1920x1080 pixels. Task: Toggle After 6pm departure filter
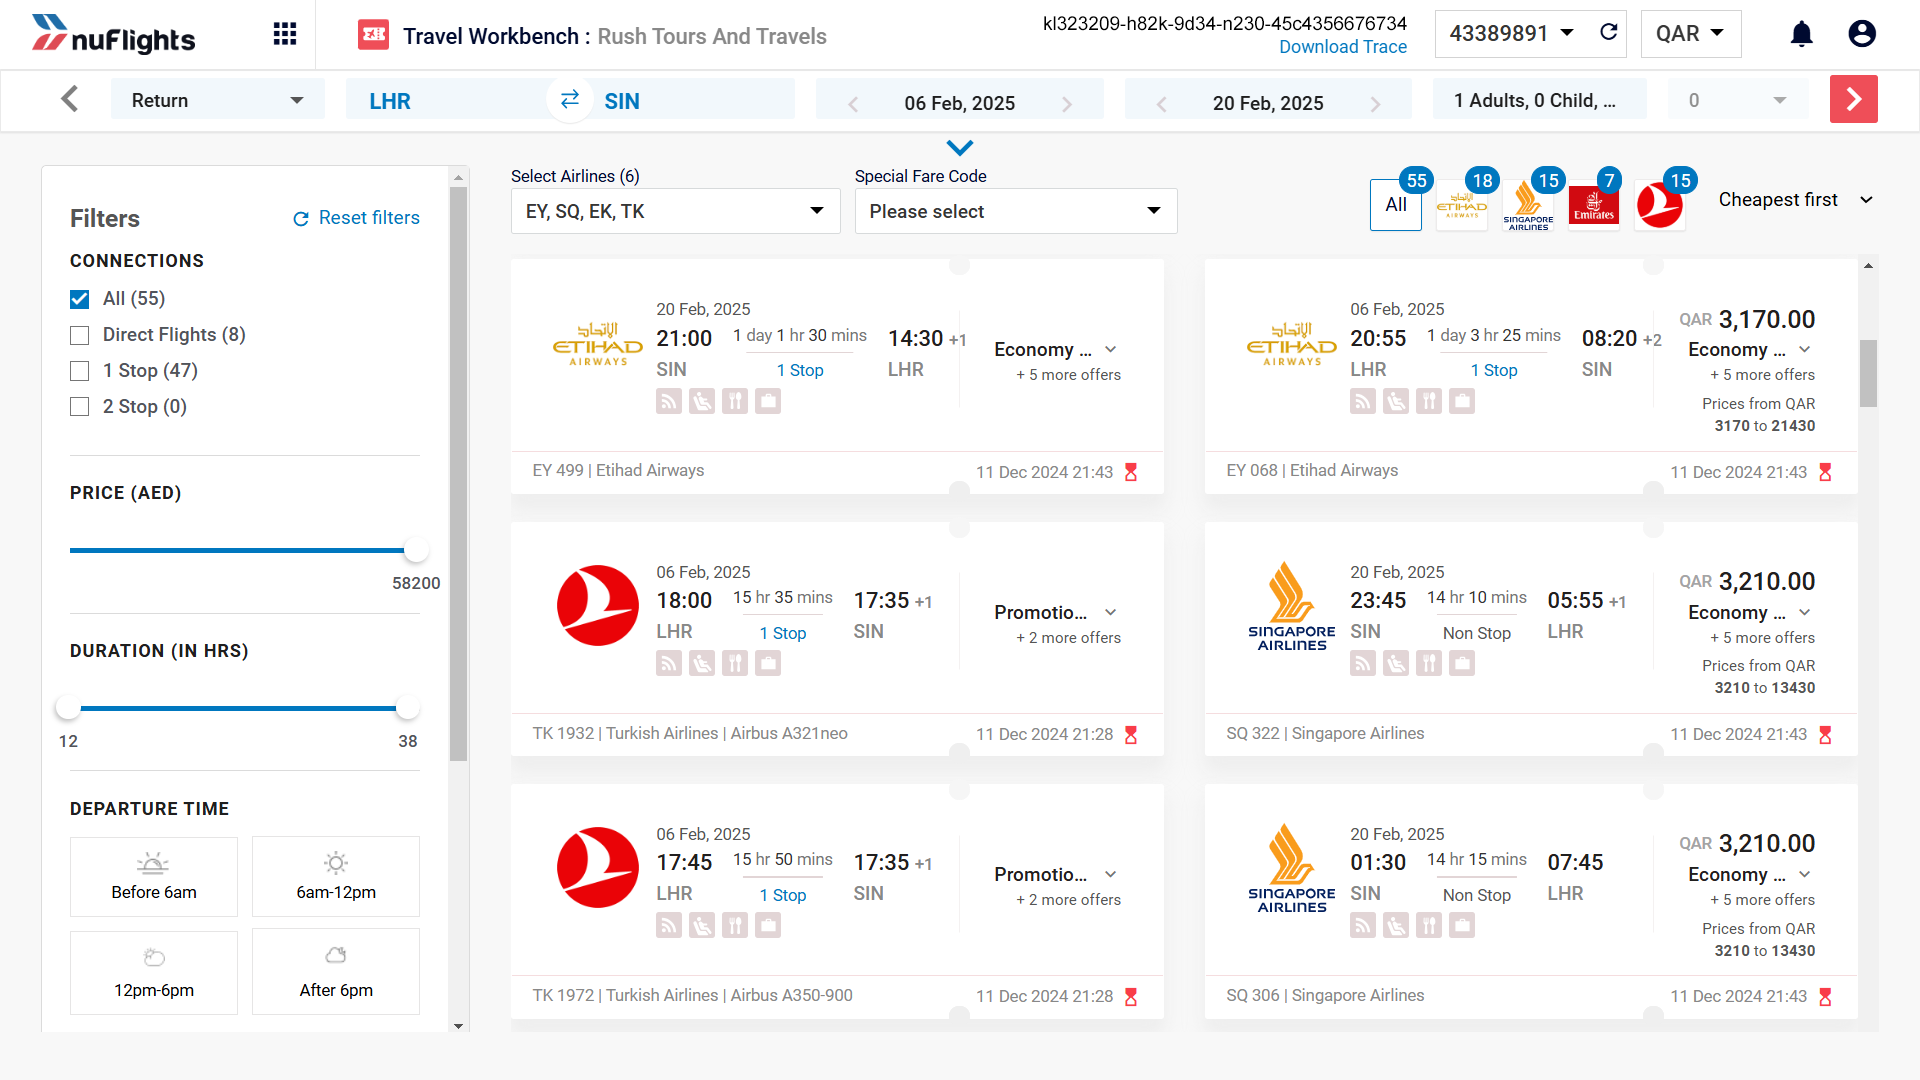[x=336, y=973]
